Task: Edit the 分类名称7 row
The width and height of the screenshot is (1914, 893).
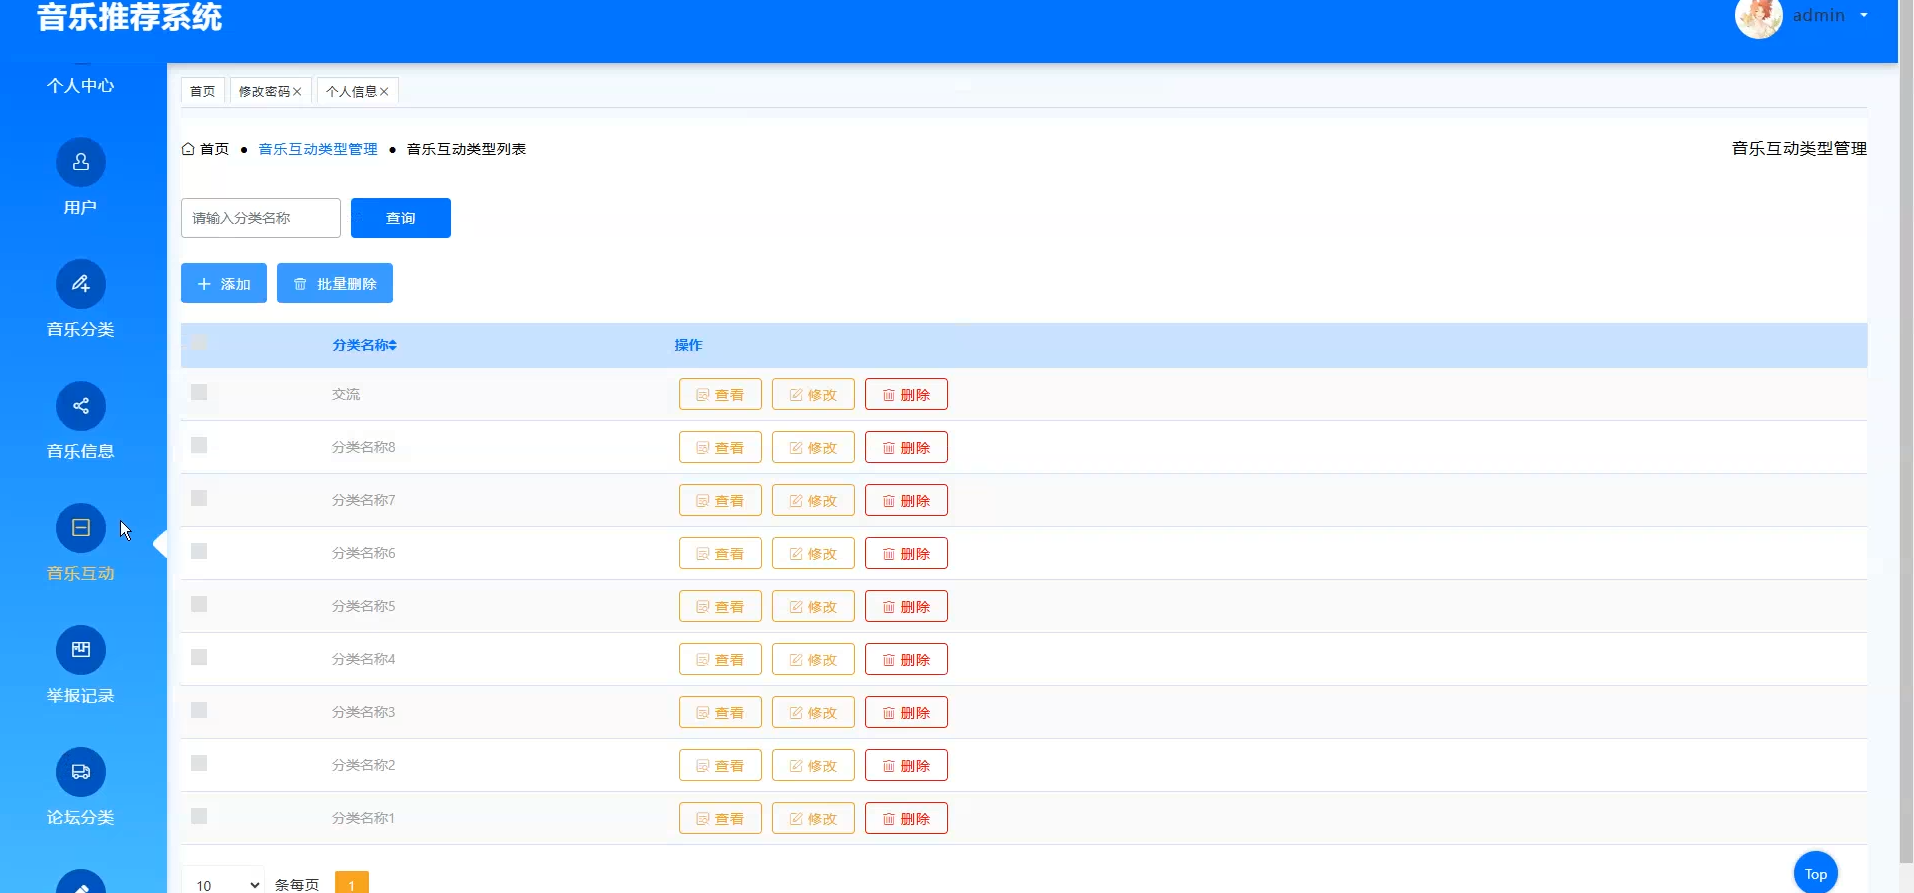Action: tap(813, 500)
